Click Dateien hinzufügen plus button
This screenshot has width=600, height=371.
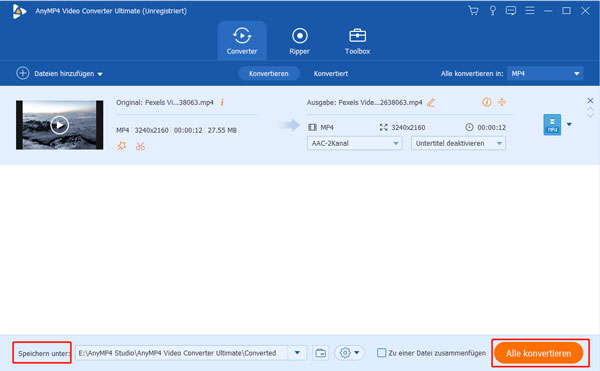click(23, 73)
